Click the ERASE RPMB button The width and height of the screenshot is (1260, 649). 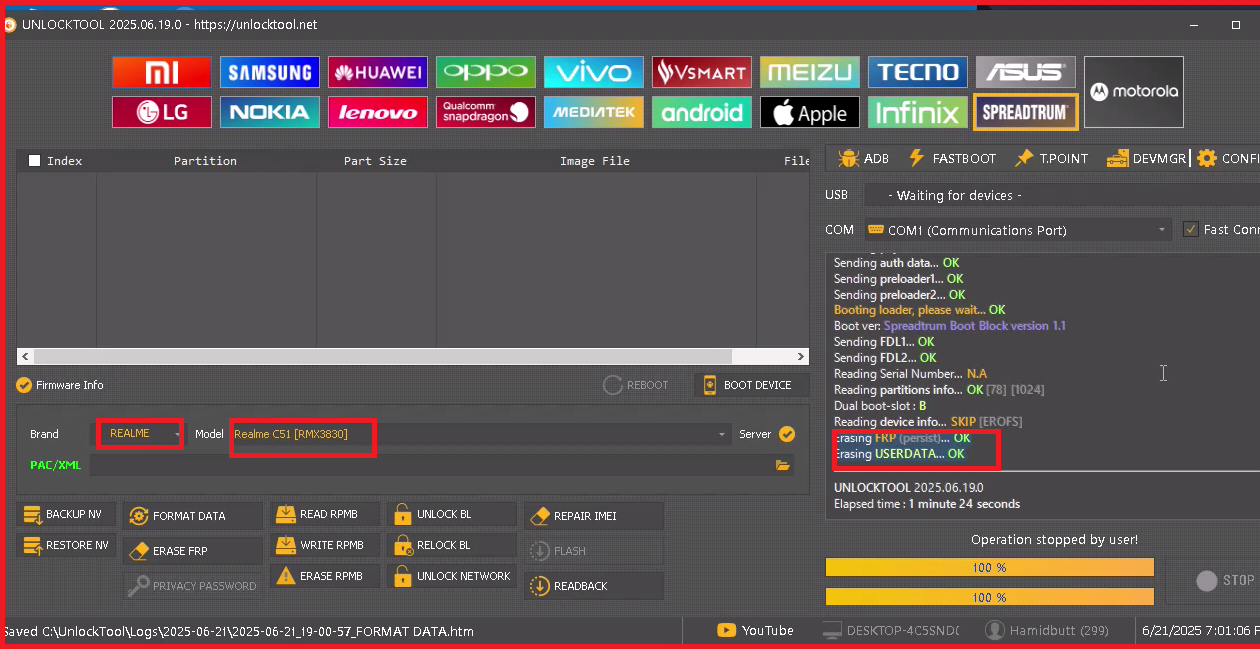(x=325, y=576)
